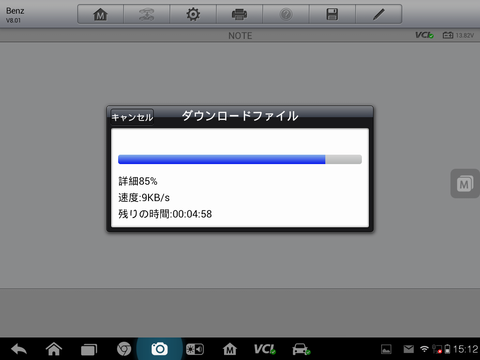Click the ダウンロードファイル dialog title
The height and width of the screenshot is (360, 480).
(x=240, y=116)
